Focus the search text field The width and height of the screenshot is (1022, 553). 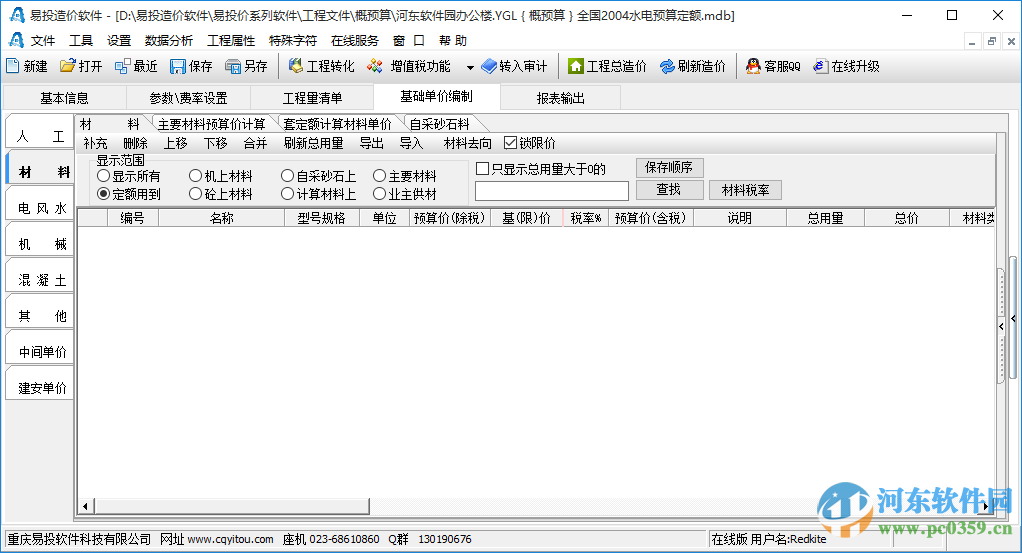pyautogui.click(x=551, y=191)
